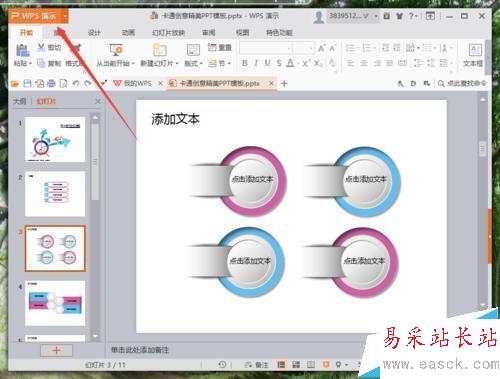This screenshot has width=500, height=379.
Task: Open the font size combo box
Action: 304,48
